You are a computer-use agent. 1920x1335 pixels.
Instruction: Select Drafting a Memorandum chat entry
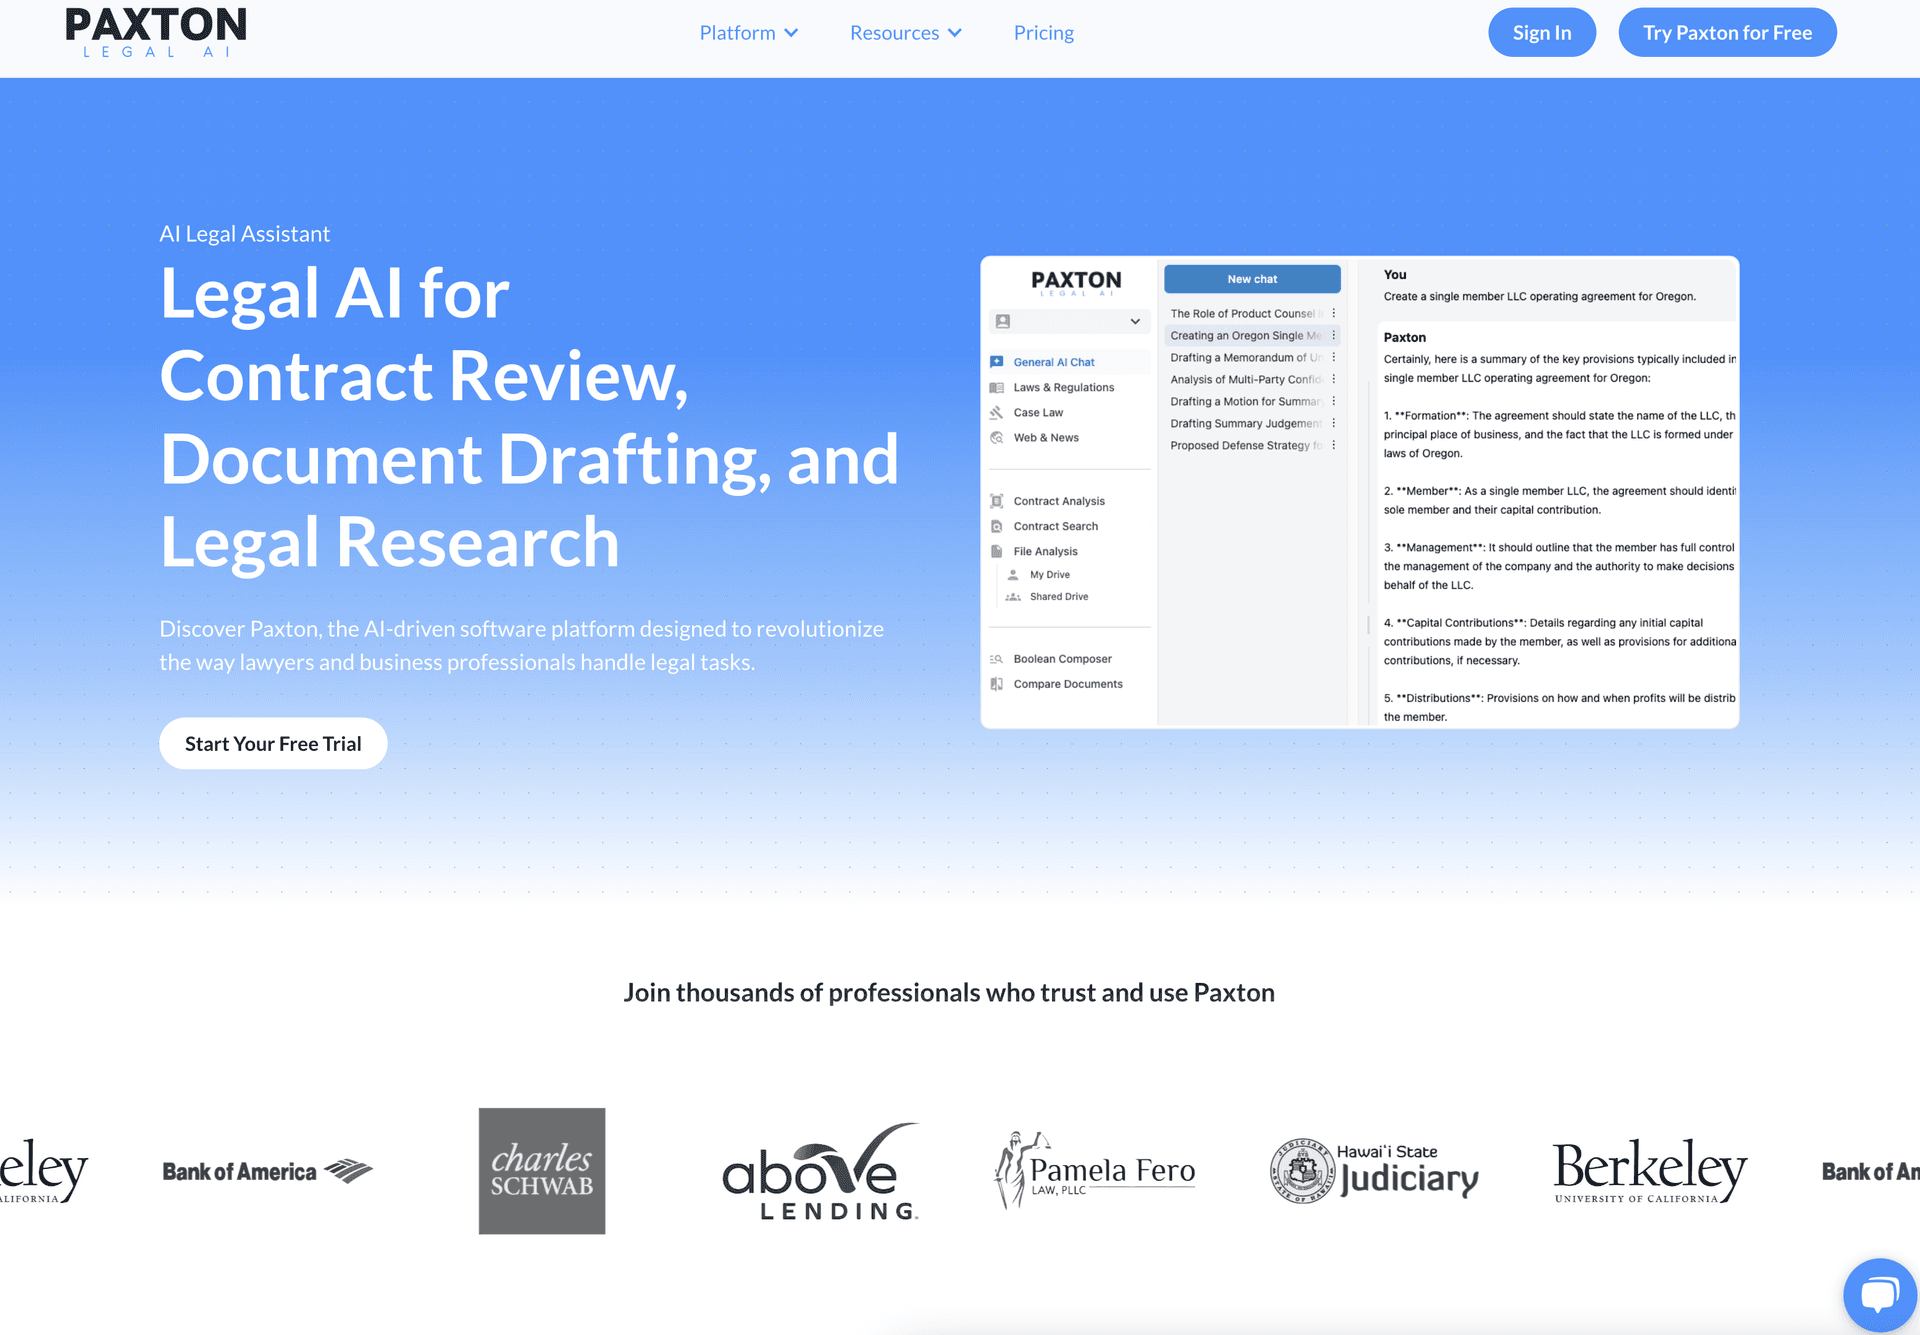[1246, 357]
